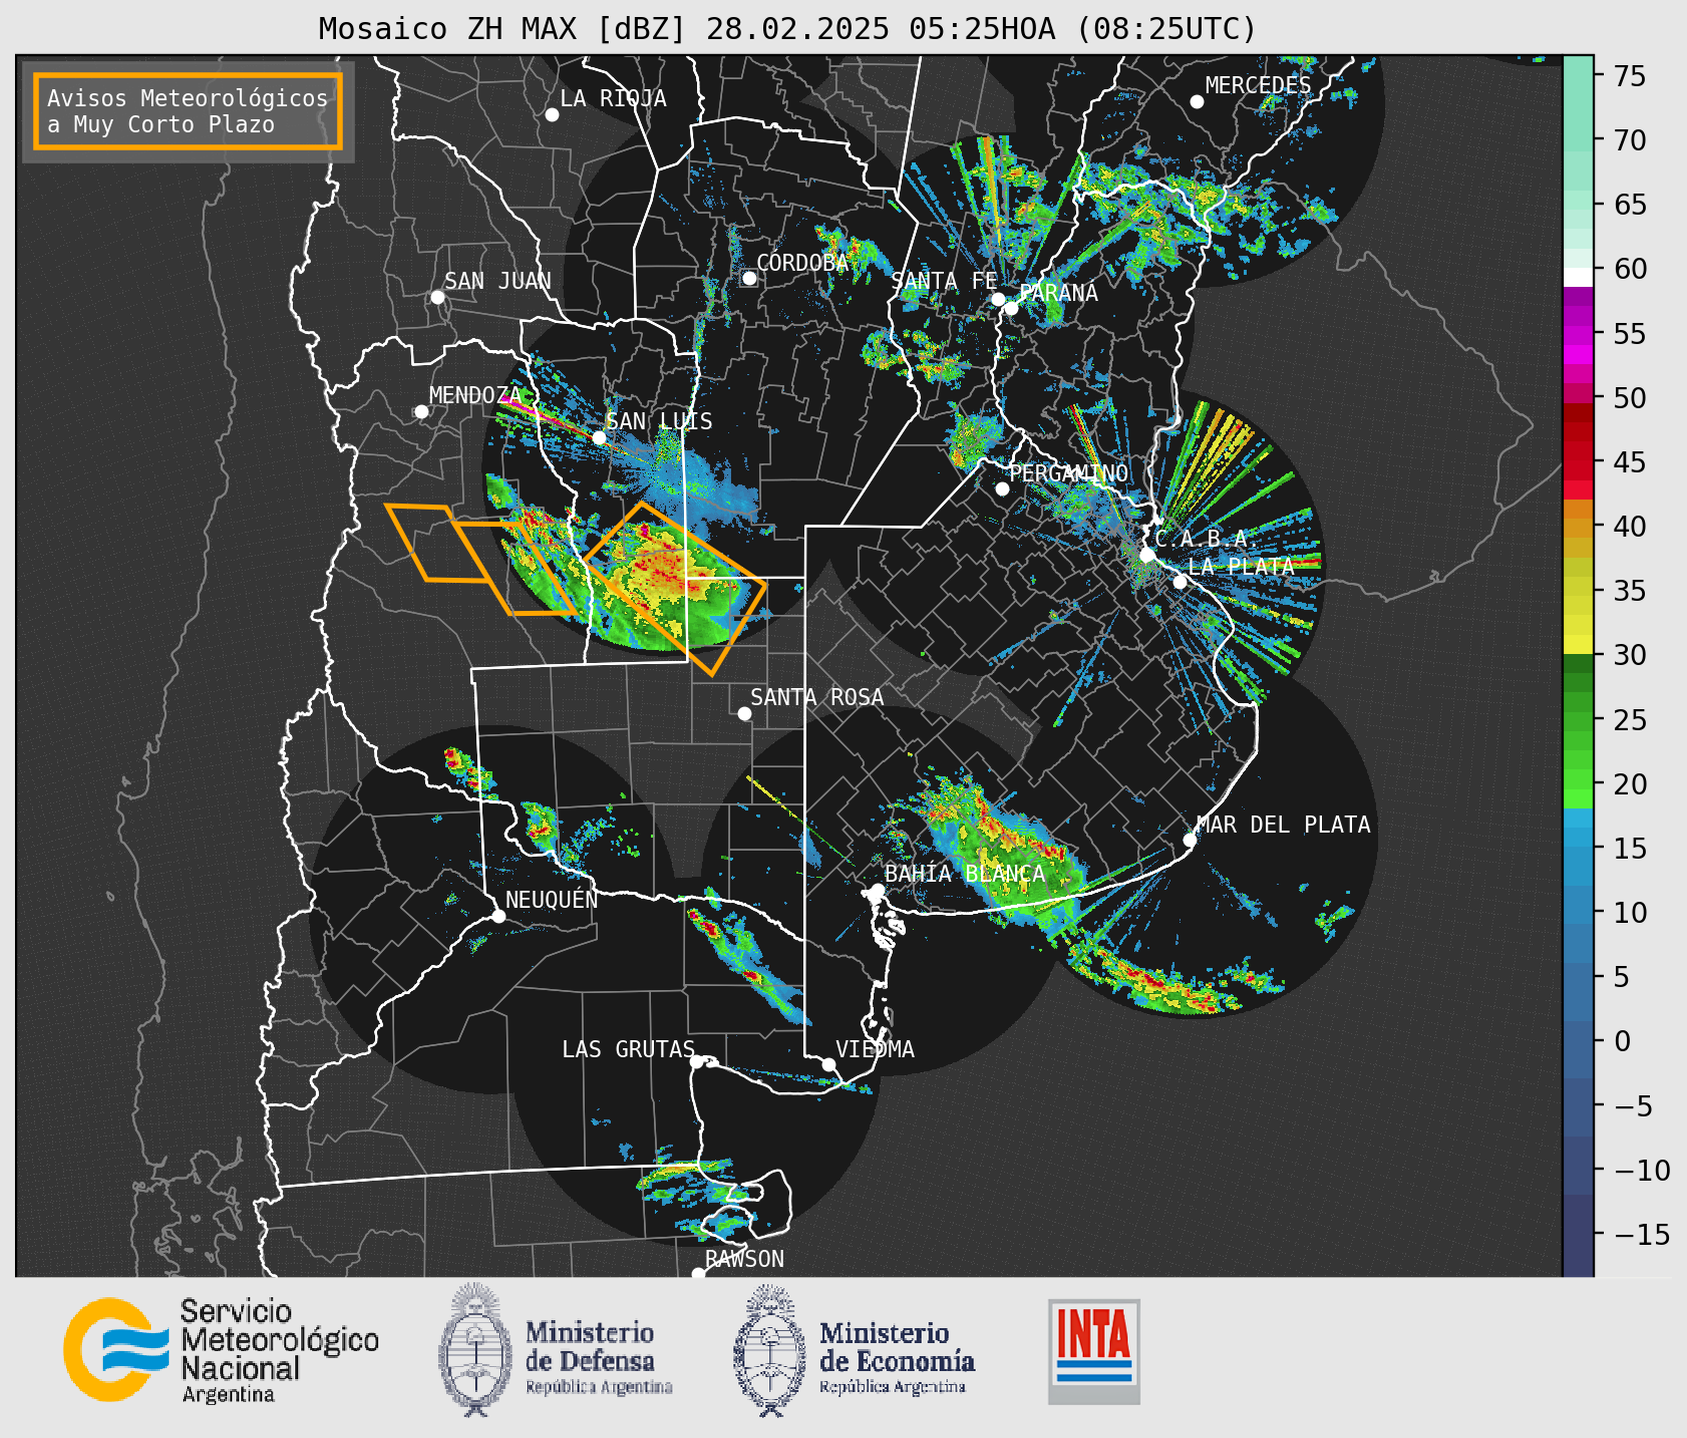
Task: Click the SANTA ROSA label text
Action: point(817,697)
